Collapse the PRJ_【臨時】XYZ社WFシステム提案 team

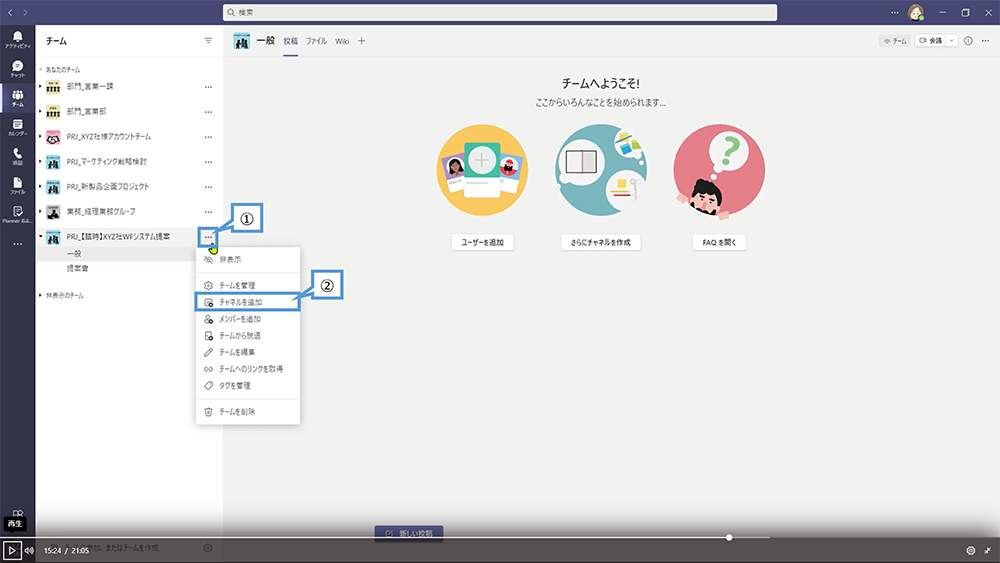pyautogui.click(x=40, y=237)
